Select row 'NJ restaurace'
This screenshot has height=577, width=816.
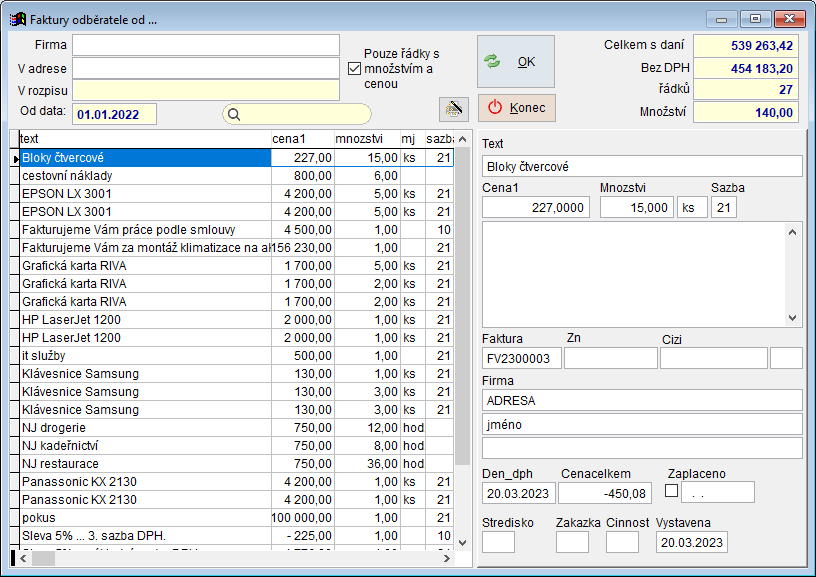(x=236, y=464)
